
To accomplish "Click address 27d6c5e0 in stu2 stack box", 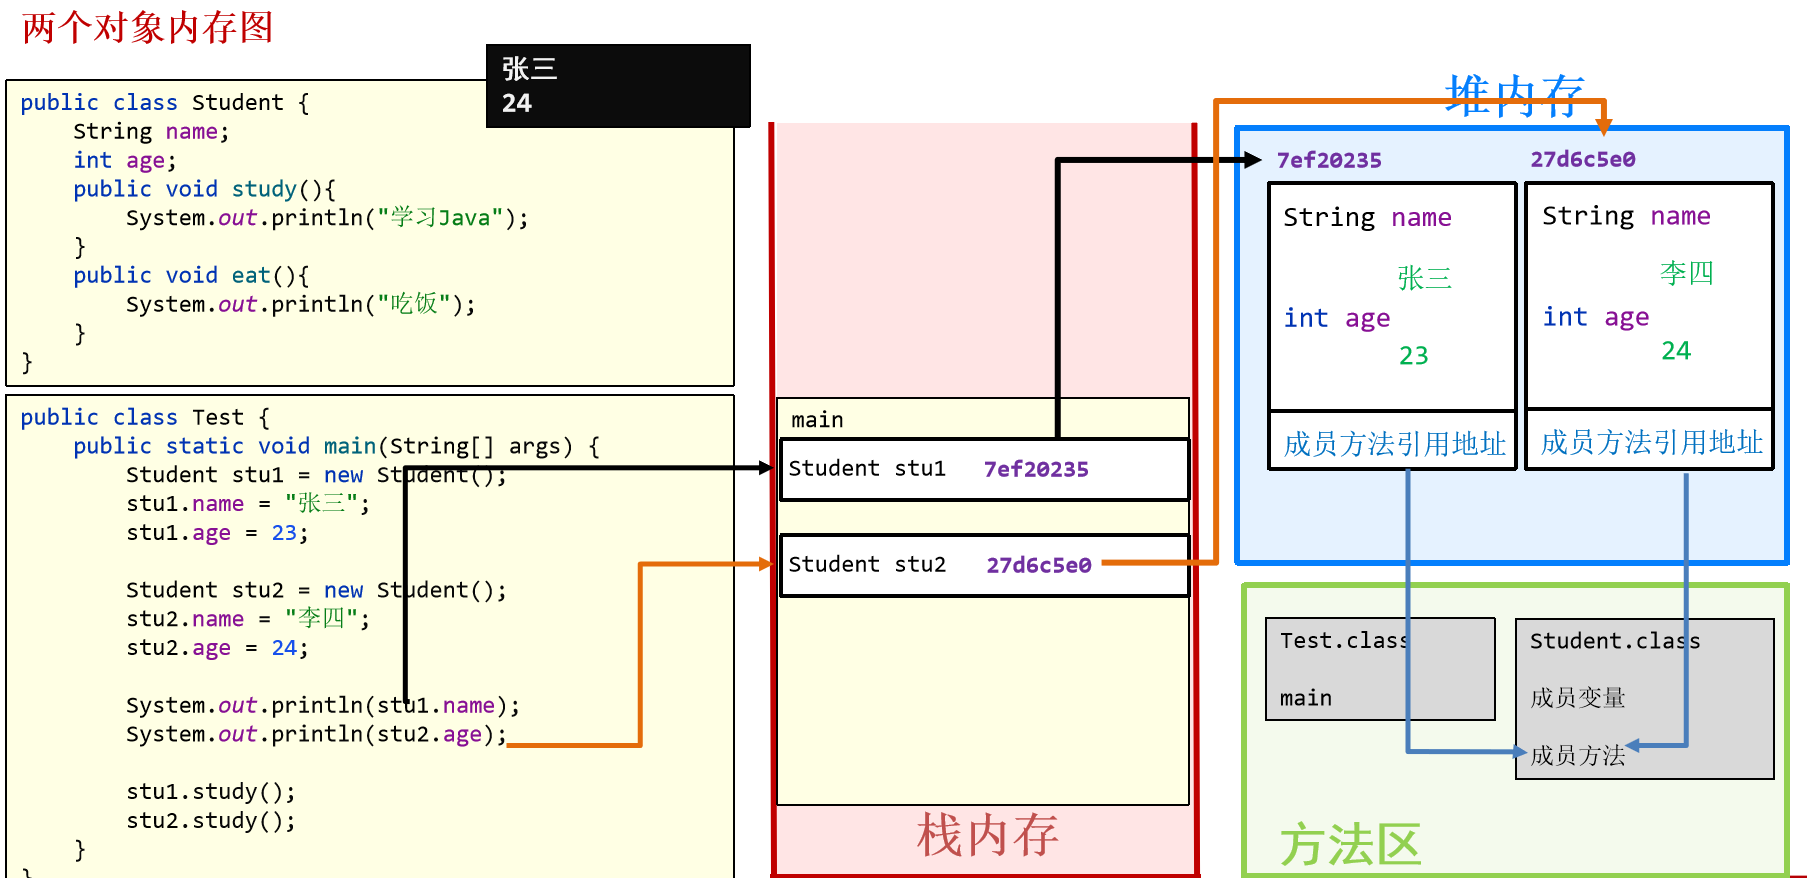I will coord(1039,565).
